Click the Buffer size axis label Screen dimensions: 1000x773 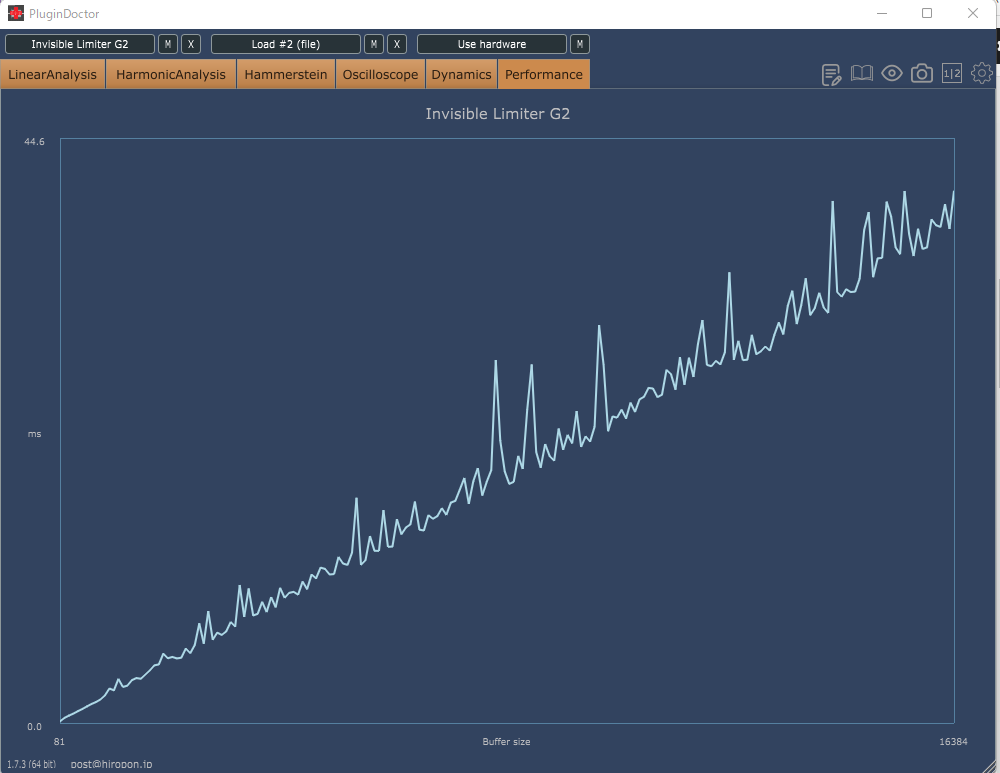tap(506, 741)
